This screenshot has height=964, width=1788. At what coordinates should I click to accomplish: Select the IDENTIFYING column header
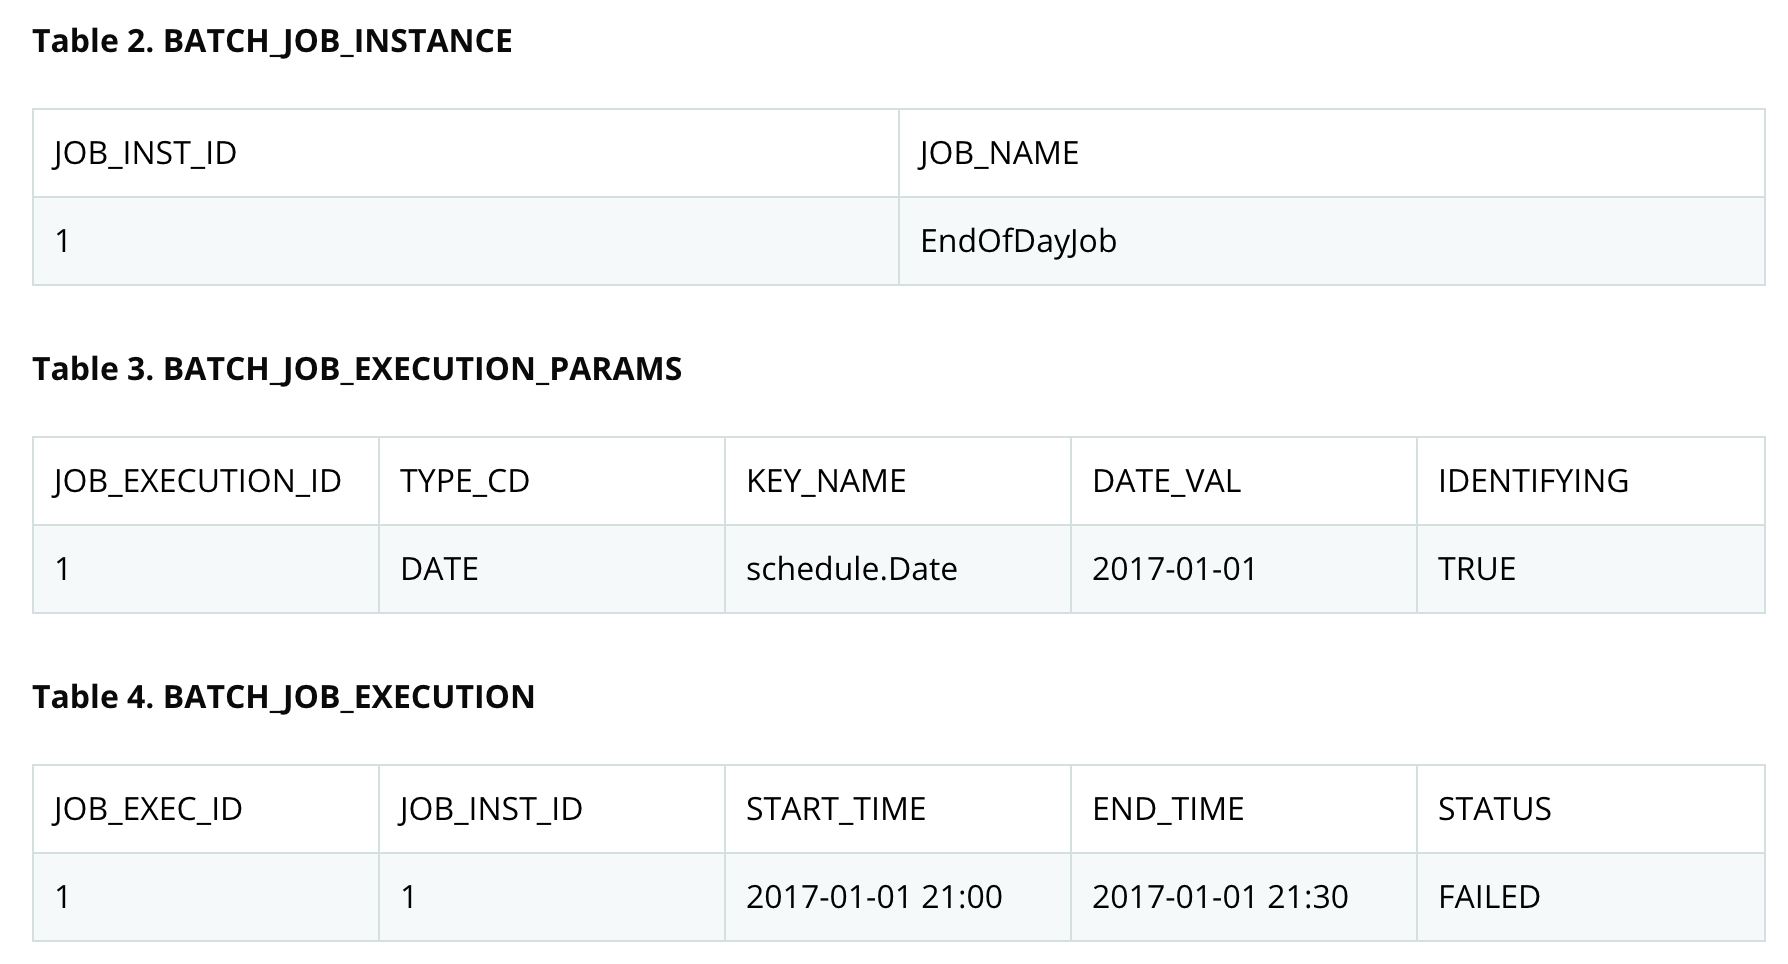(1591, 481)
